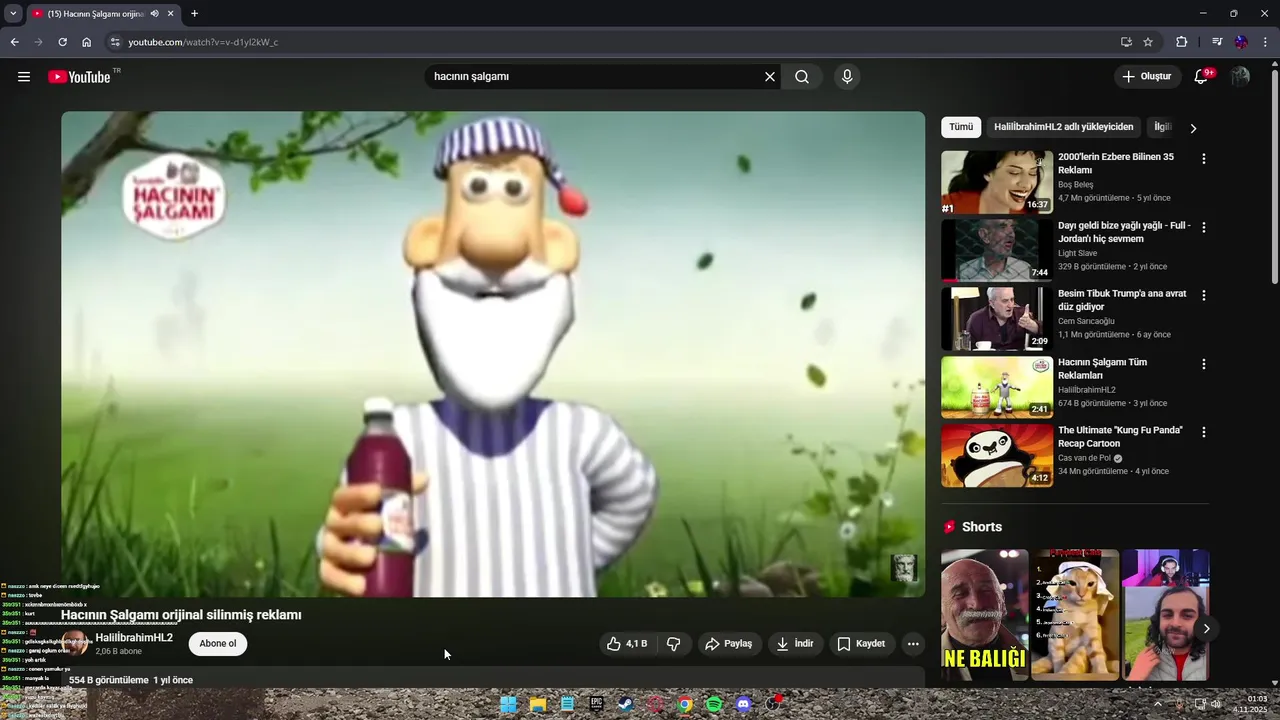
Task: Mute the tab via speaker icon
Action: coord(154,14)
